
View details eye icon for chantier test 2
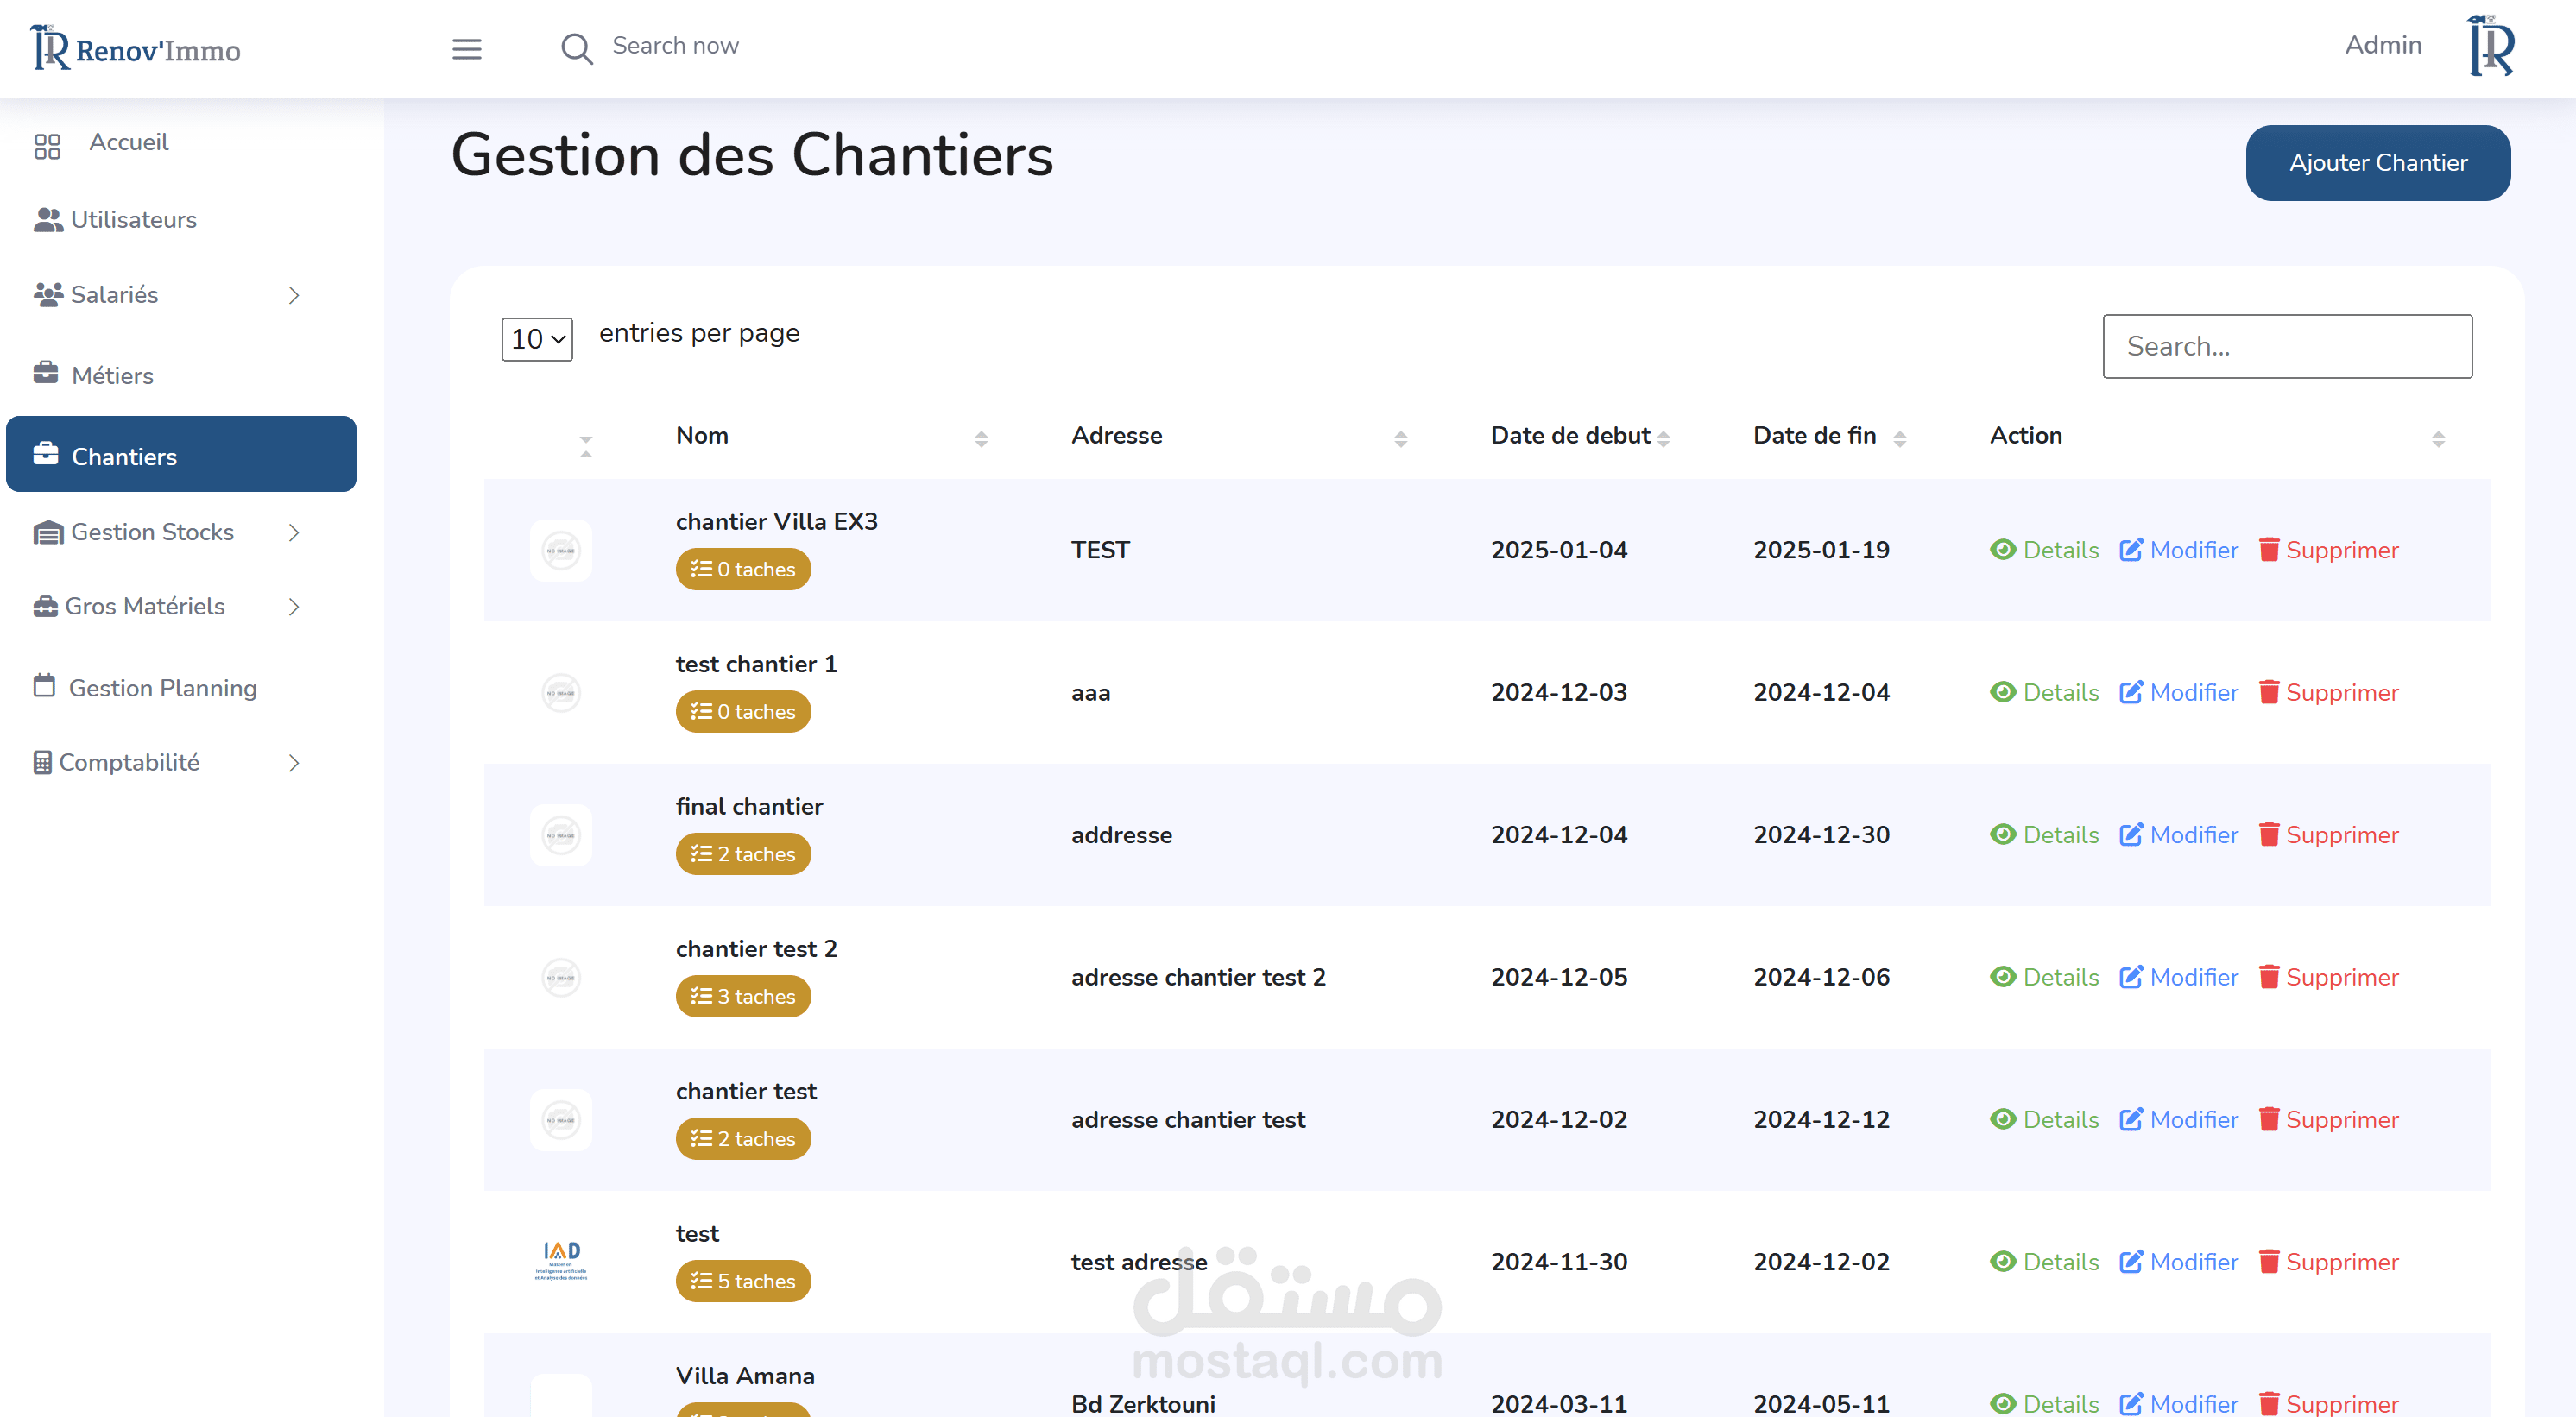coord(2002,976)
